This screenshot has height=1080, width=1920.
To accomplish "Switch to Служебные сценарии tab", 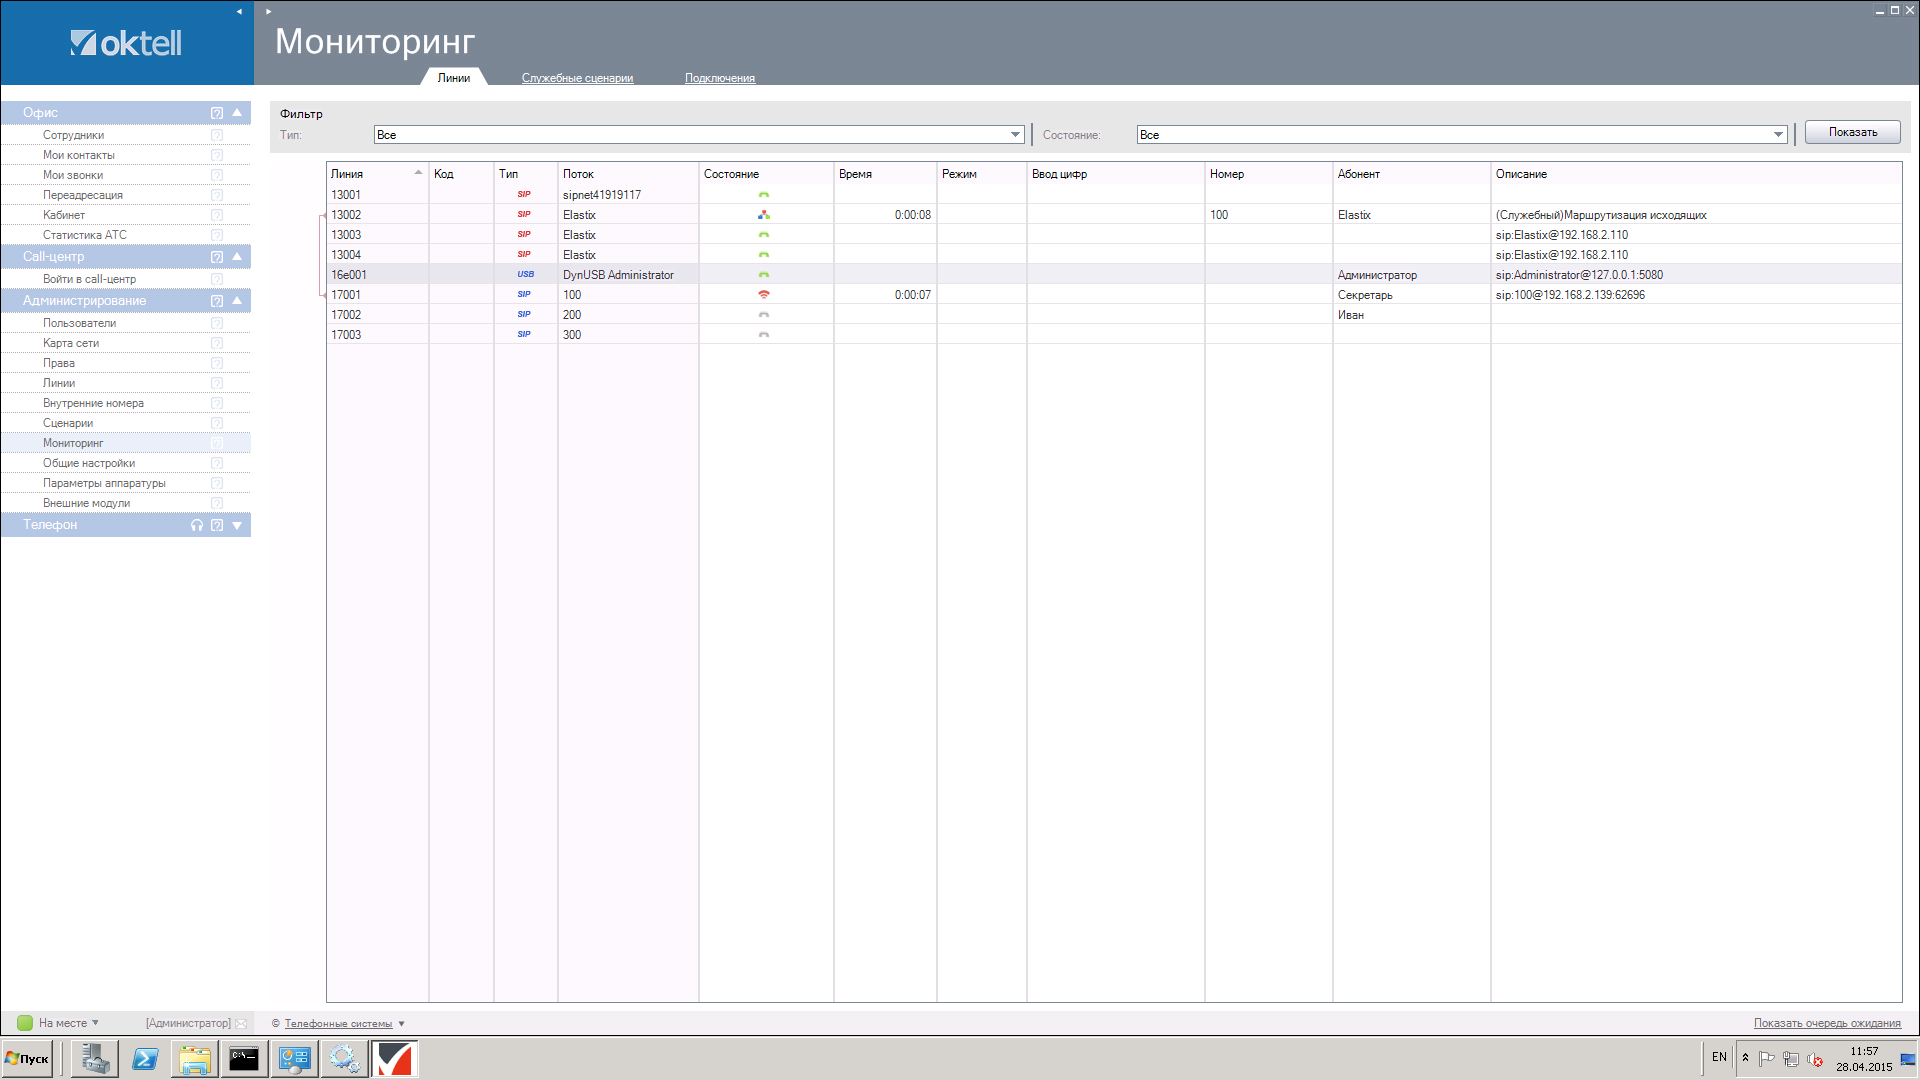I will click(577, 78).
